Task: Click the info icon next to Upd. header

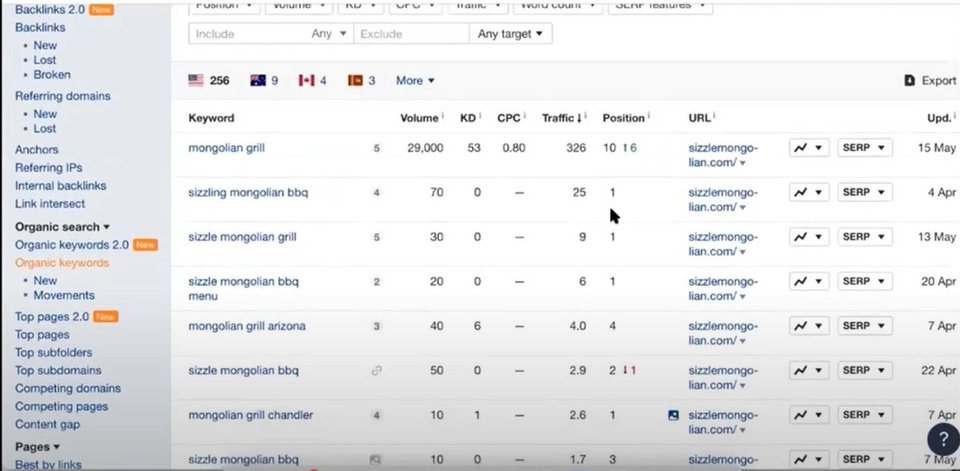Action: coord(954,115)
